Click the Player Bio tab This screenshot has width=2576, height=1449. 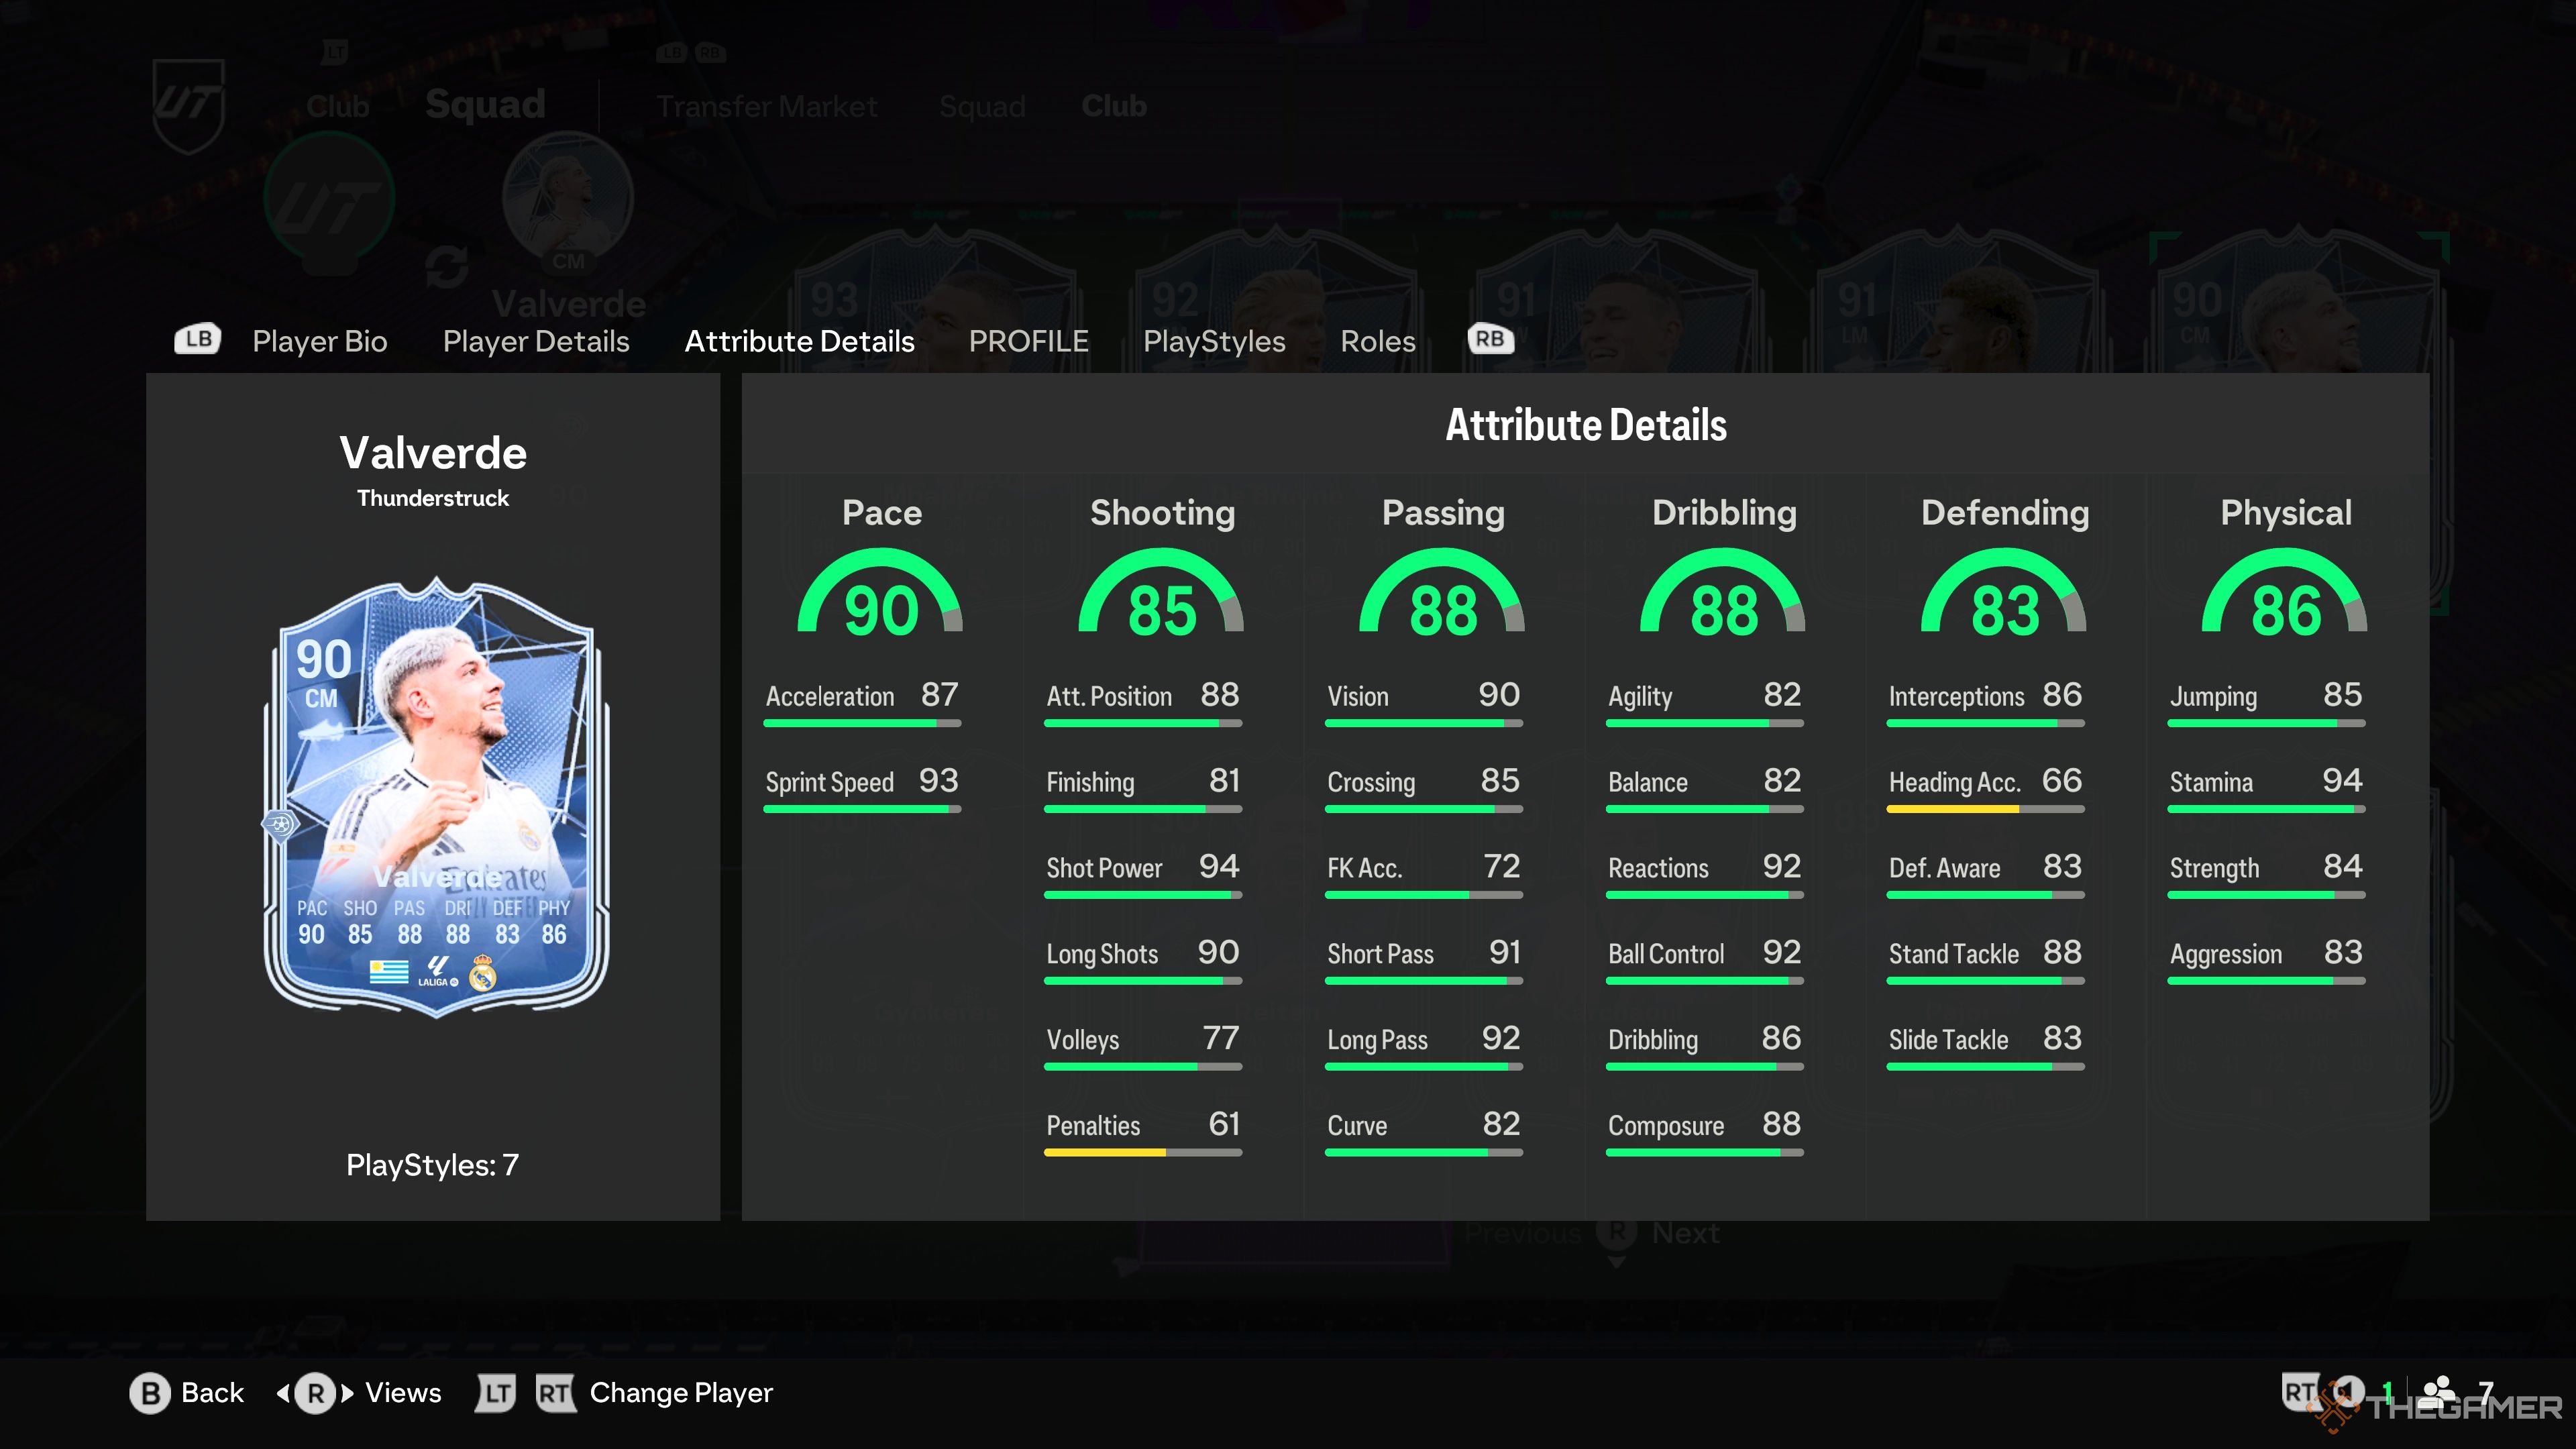(x=320, y=339)
